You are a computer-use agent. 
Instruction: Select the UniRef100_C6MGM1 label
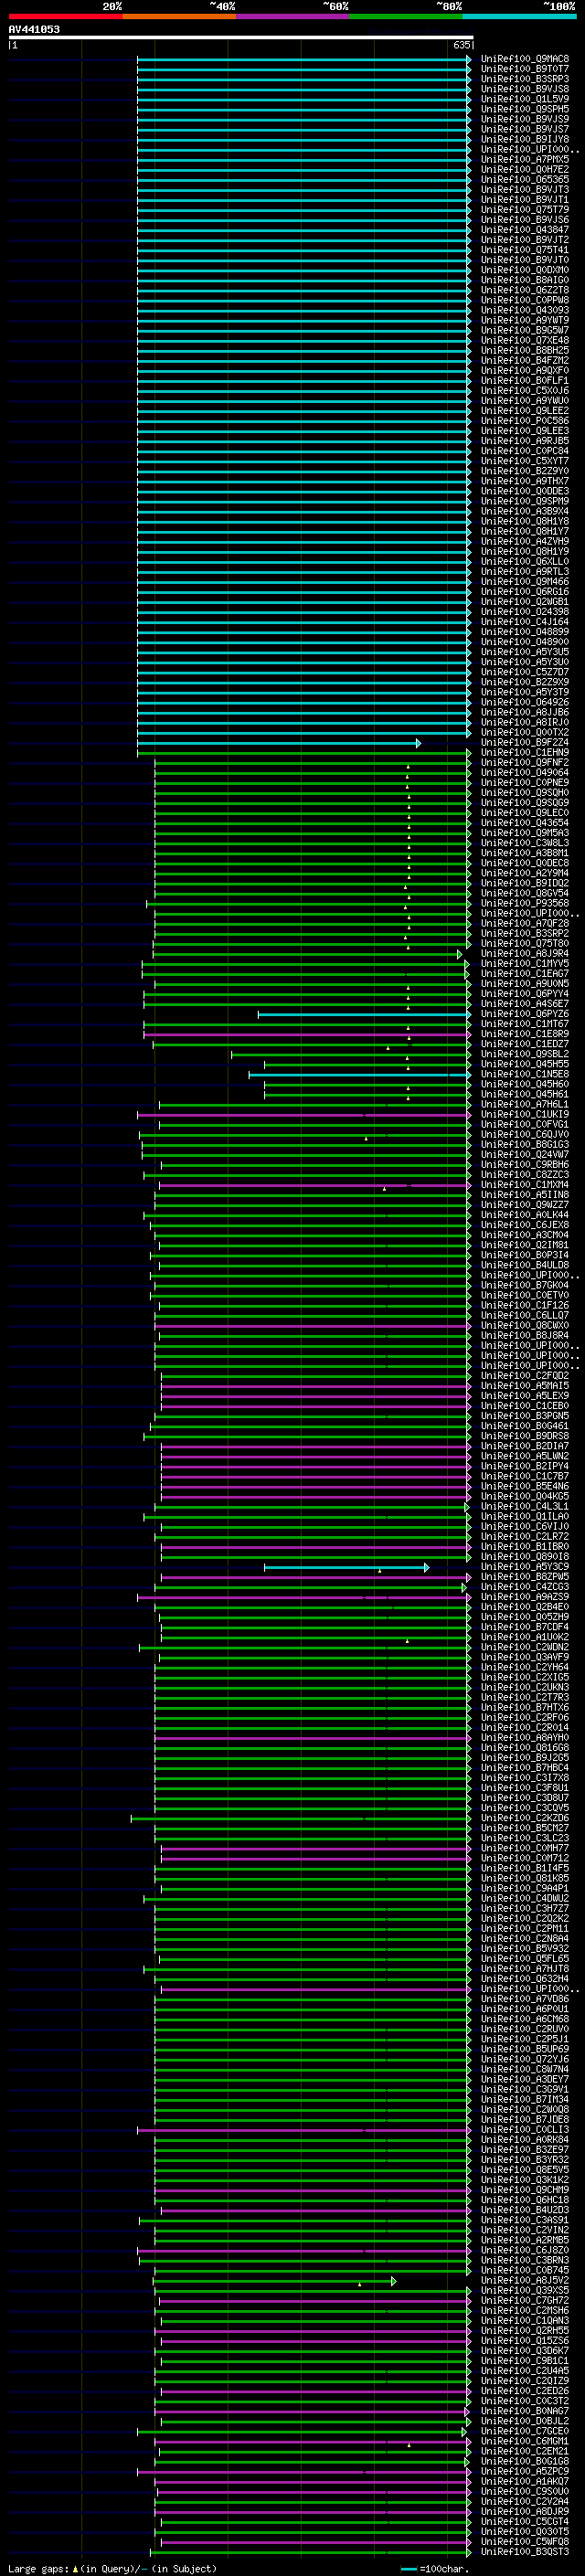tap(525, 2441)
